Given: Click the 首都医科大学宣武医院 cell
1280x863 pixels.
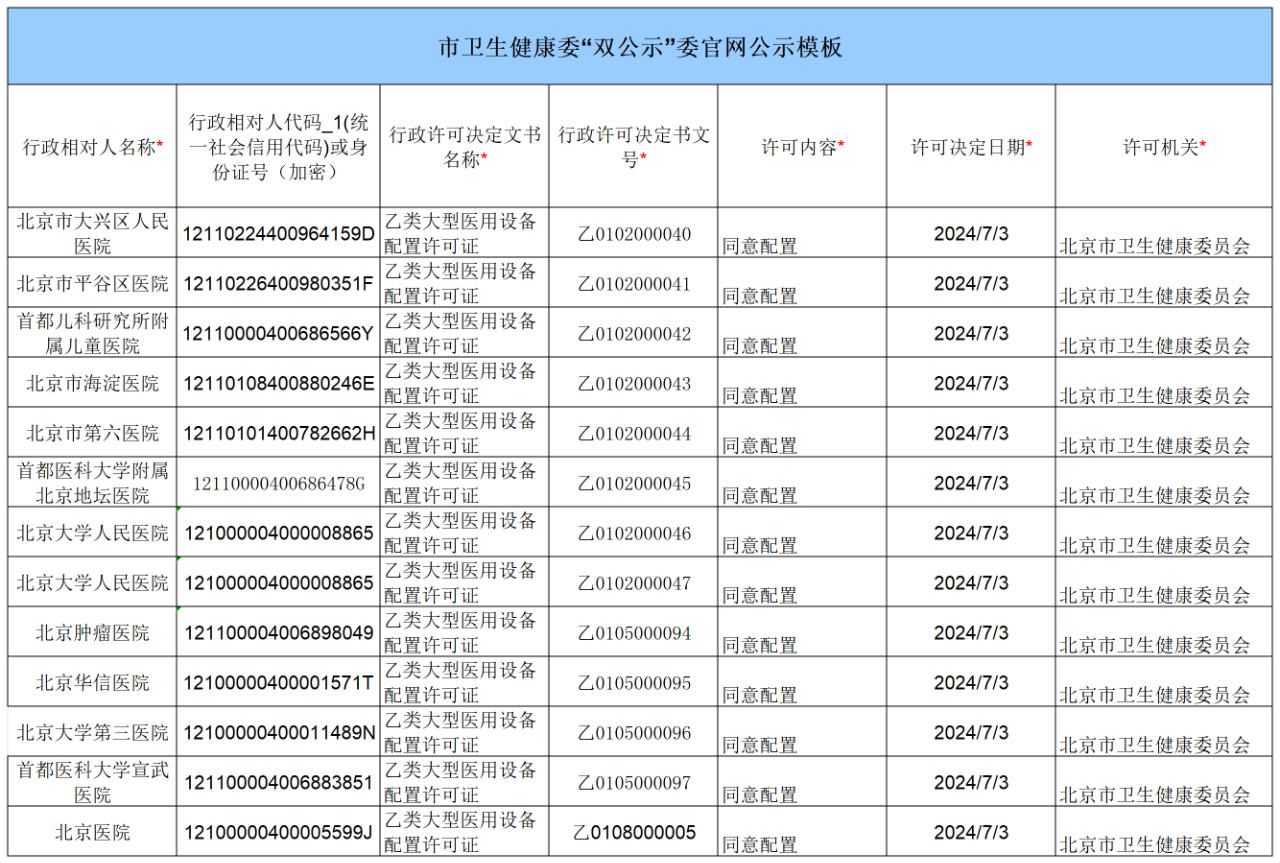Looking at the screenshot, I should [x=92, y=782].
